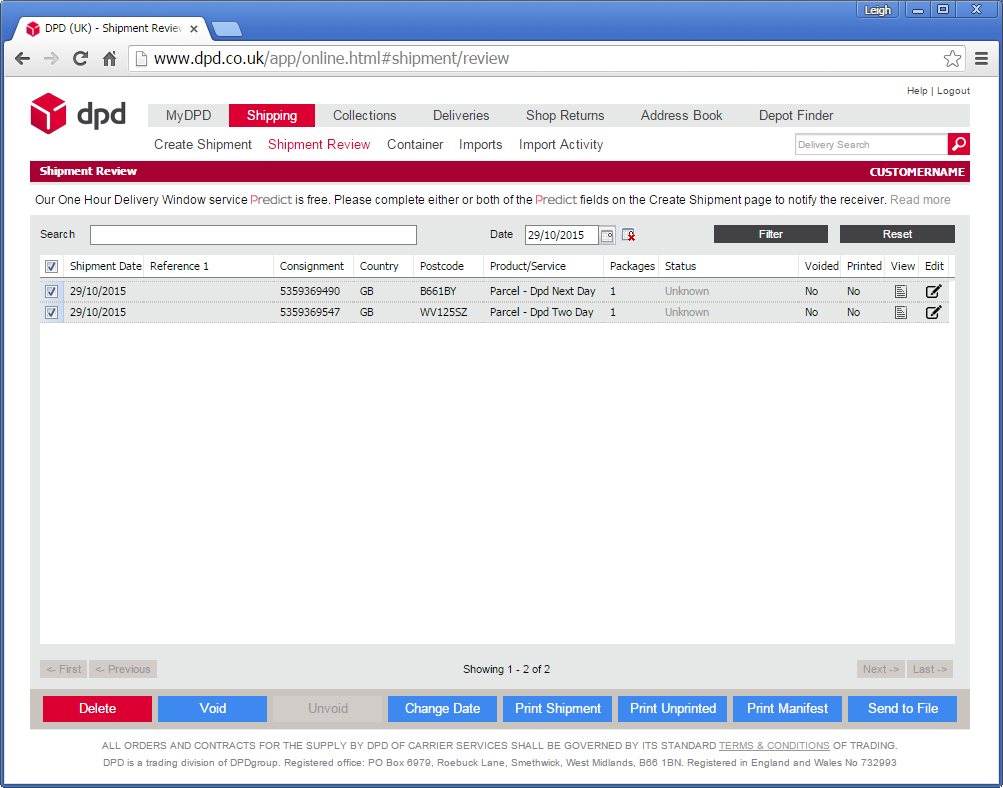
Task: Edit the shipment with consignment 5359369547
Action: (933, 313)
